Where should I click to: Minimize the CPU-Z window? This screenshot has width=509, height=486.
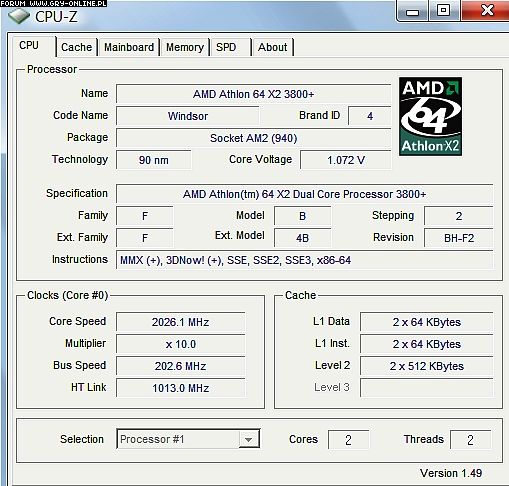point(412,11)
